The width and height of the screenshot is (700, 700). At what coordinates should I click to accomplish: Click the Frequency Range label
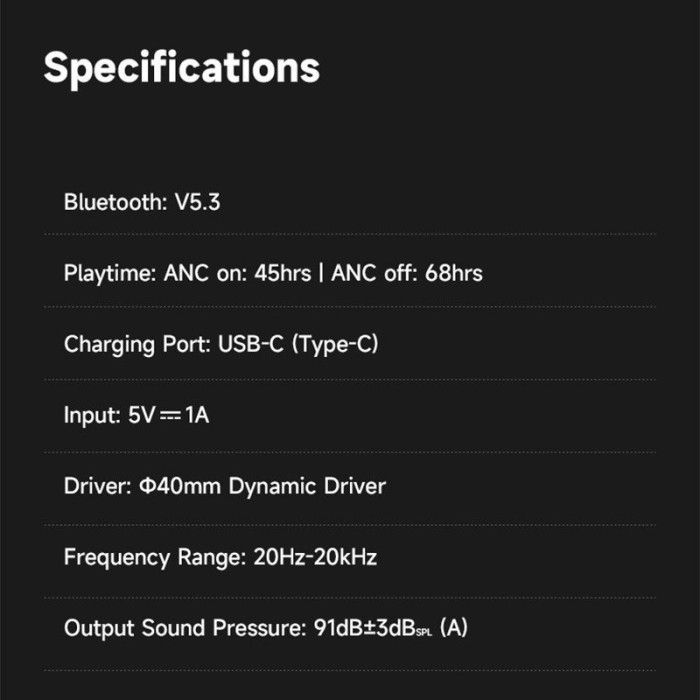(x=150, y=558)
